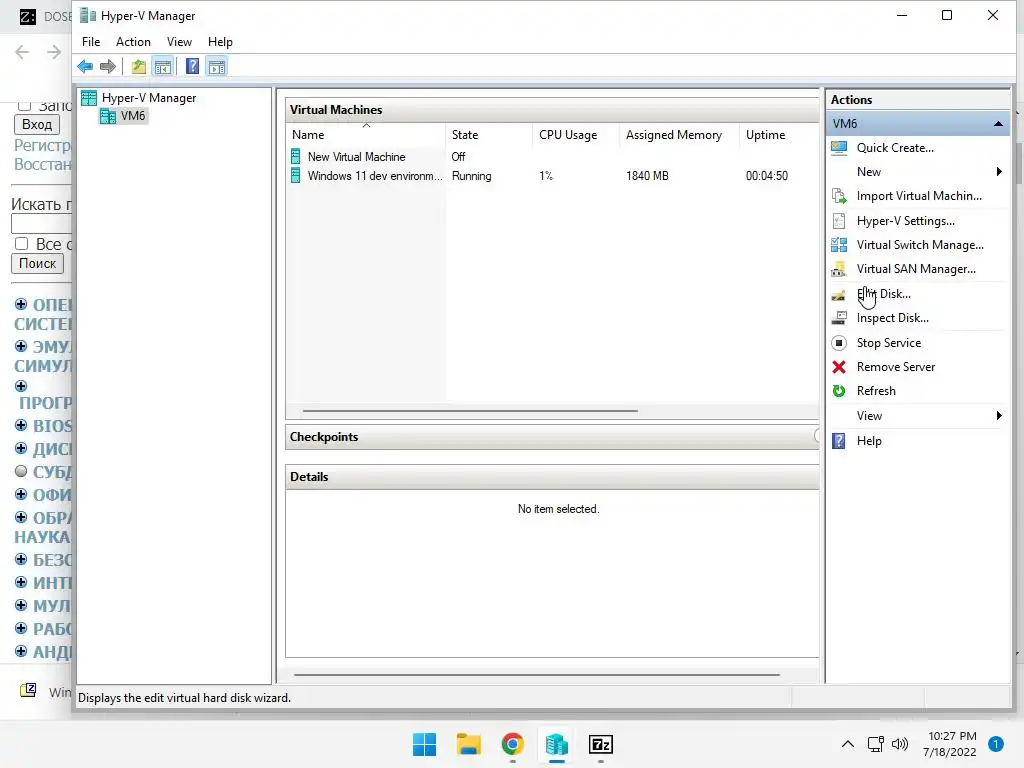The image size is (1024, 768).
Task: Sort by the Name column header
Action: (x=366, y=135)
